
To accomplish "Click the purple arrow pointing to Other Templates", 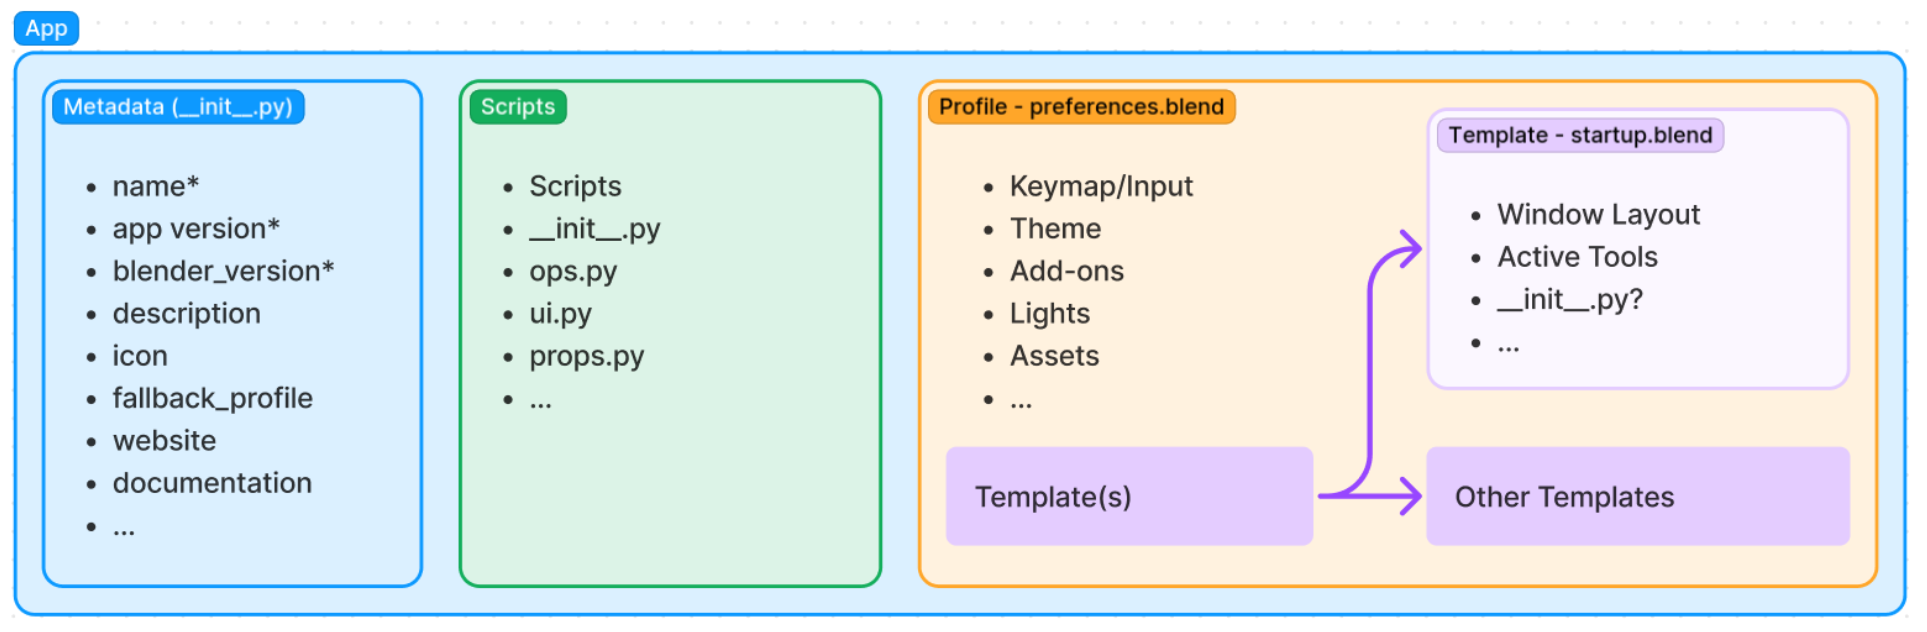I will point(1400,496).
